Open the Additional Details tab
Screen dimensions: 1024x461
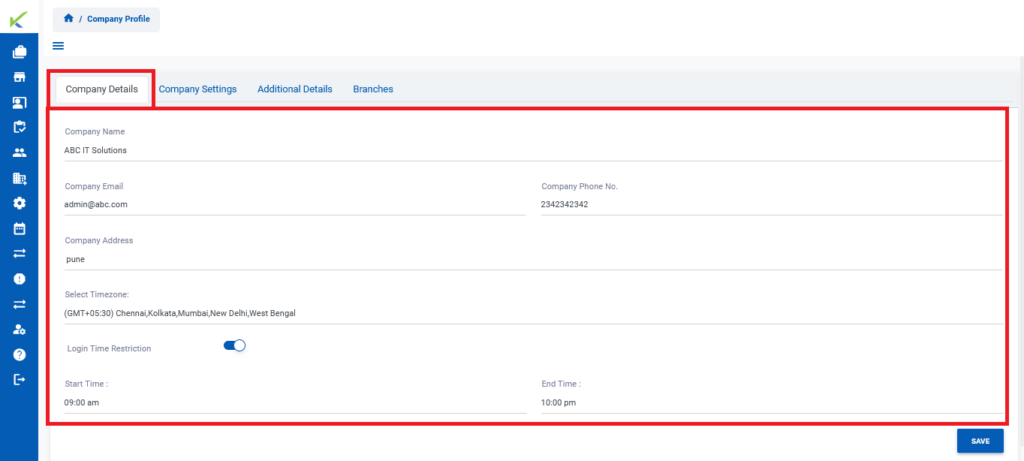pyautogui.click(x=295, y=89)
